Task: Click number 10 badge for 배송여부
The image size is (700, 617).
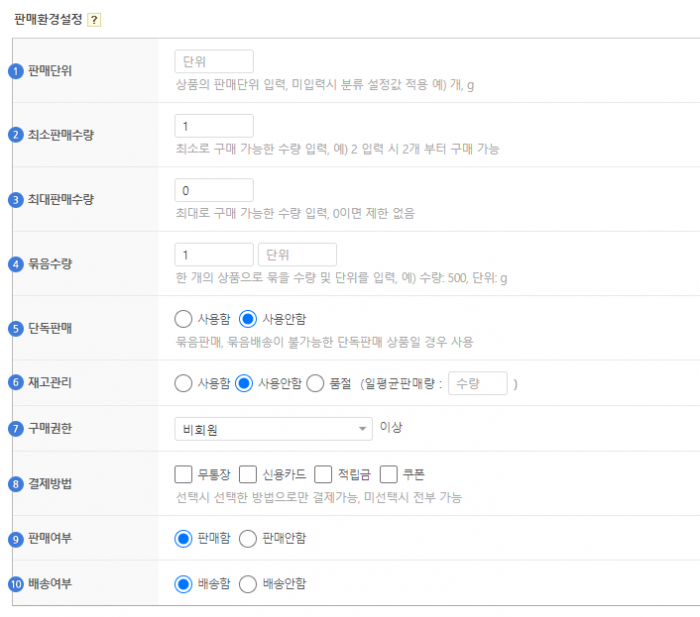Action: coord(15,584)
